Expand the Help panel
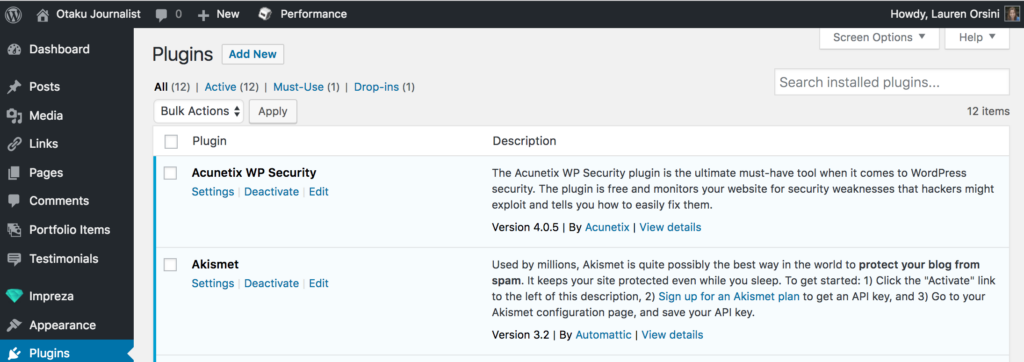The height and width of the screenshot is (362, 1024). coord(978,37)
